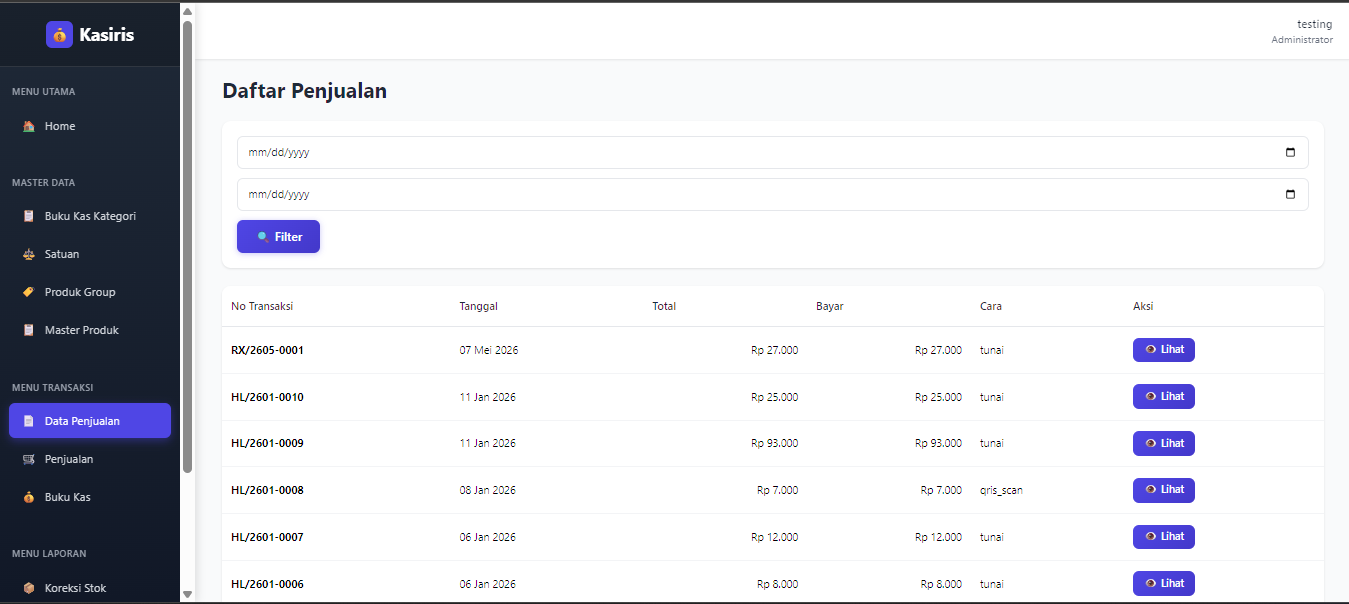The height and width of the screenshot is (604, 1349).
Task: Click the Kasiris money bag logo icon
Action: (x=59, y=34)
